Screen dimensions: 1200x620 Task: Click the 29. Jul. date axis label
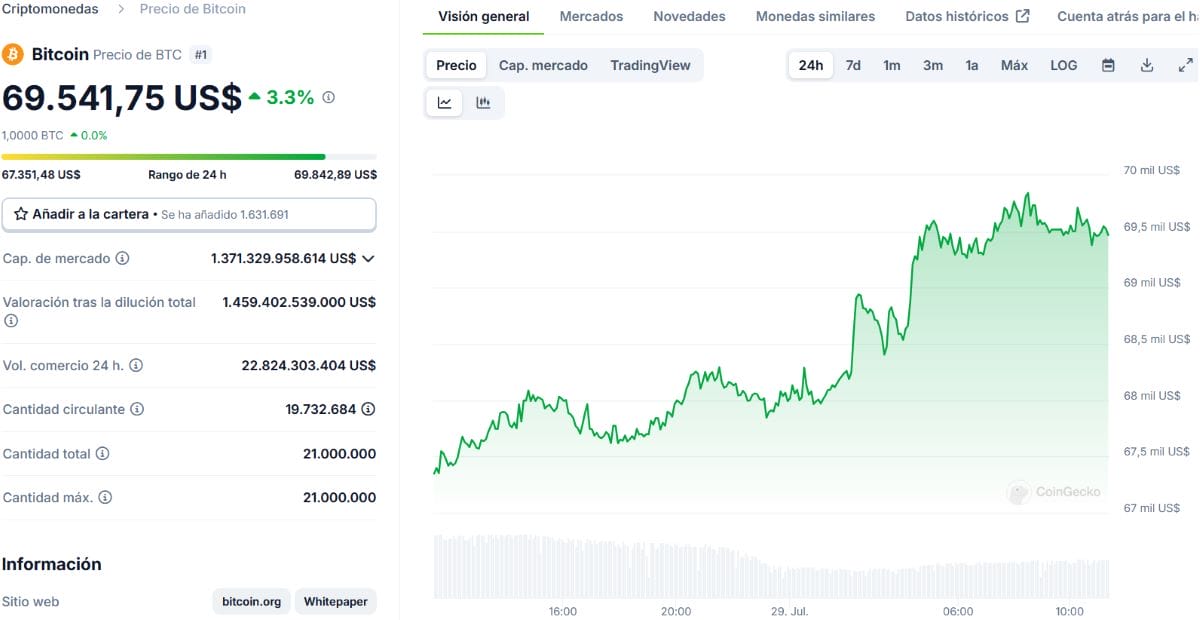coord(789,611)
